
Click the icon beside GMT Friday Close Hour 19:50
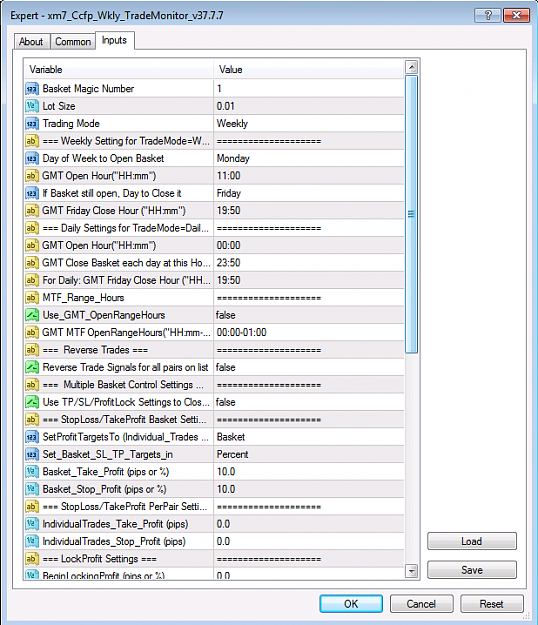(x=32, y=210)
